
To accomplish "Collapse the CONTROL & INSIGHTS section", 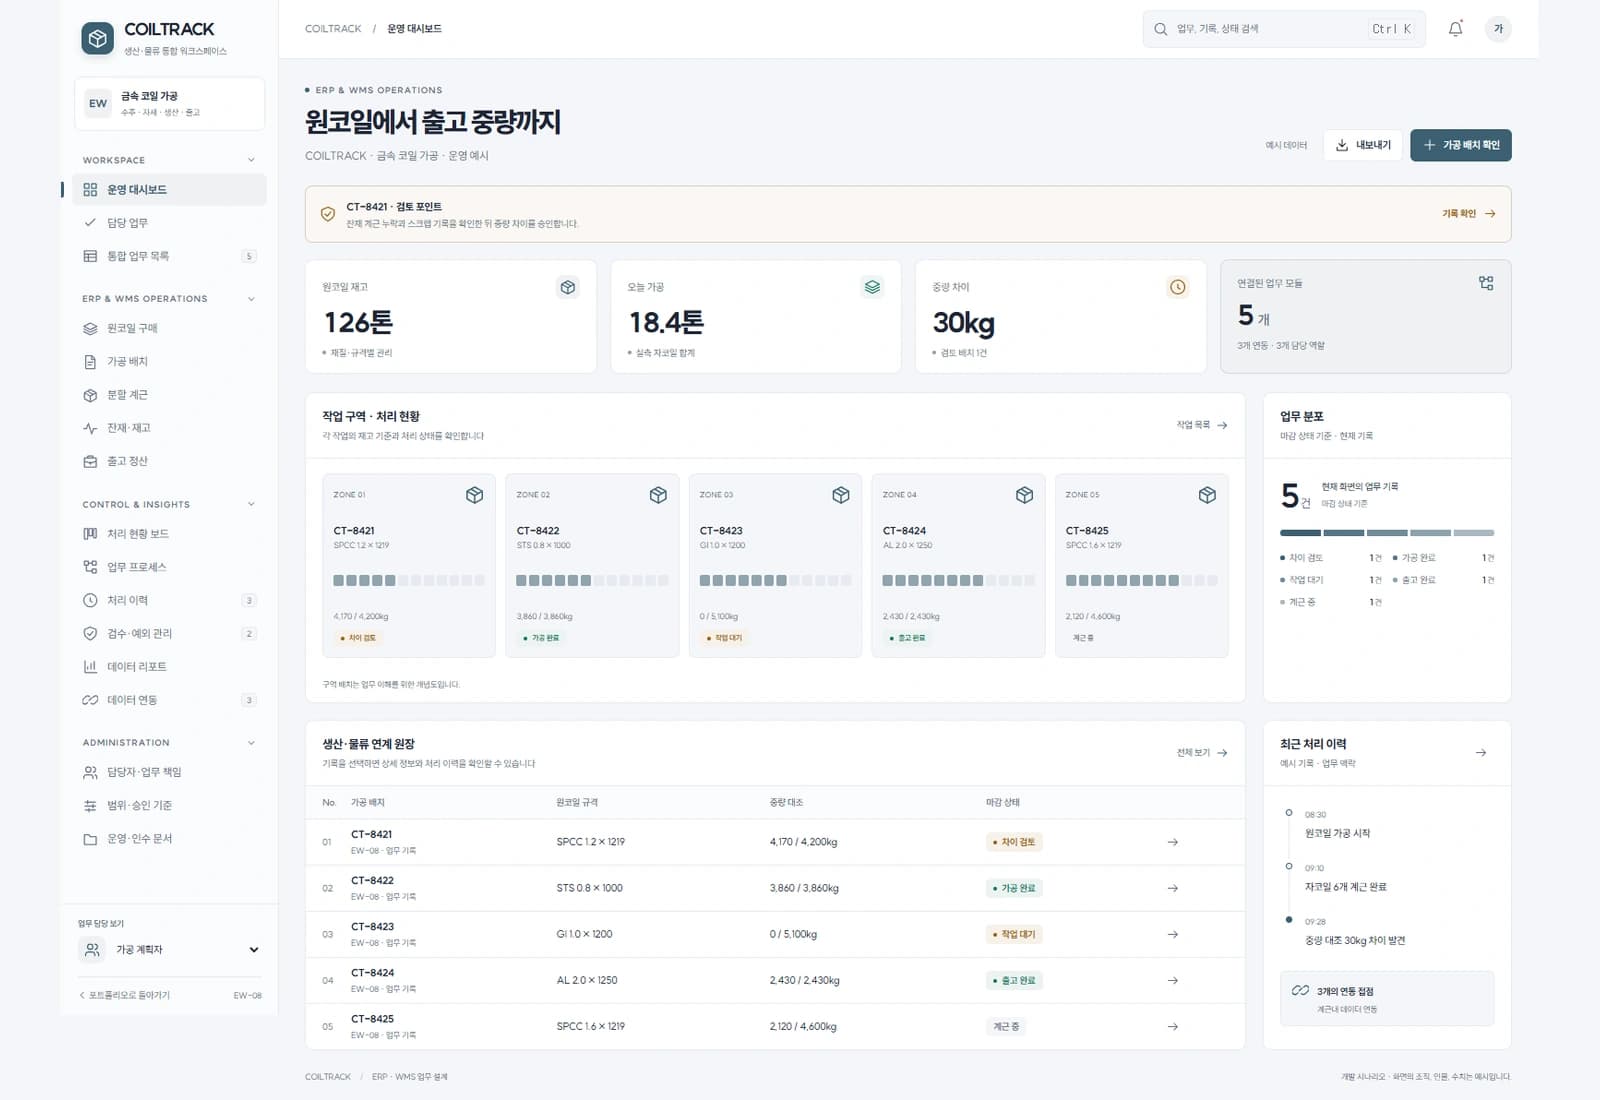I will 251,504.
